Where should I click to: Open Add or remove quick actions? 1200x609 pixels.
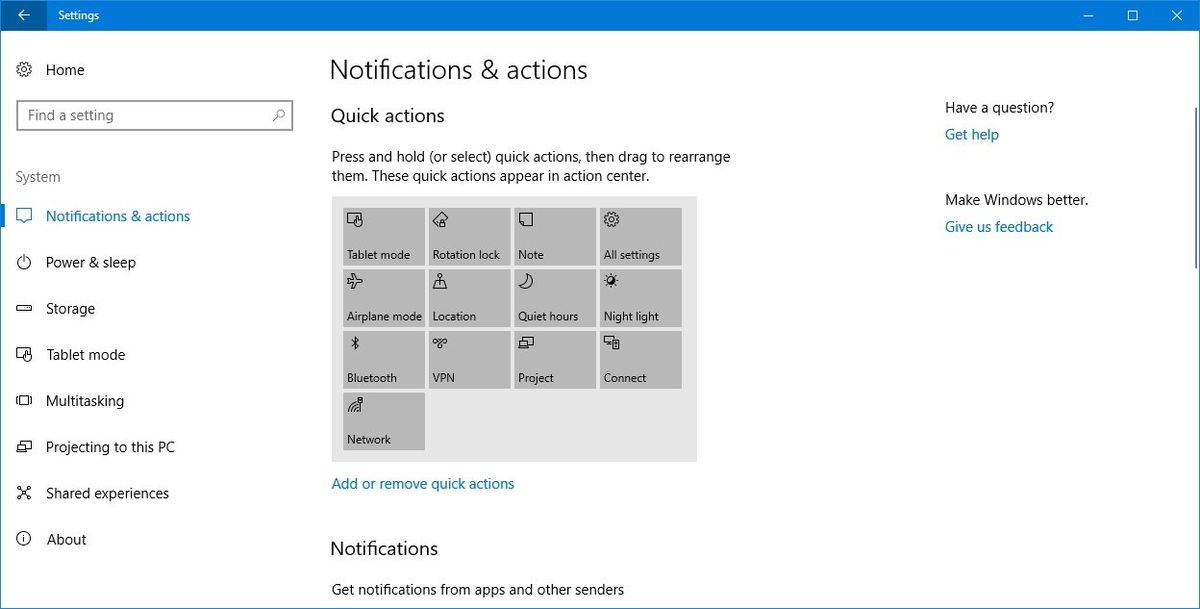(x=422, y=483)
